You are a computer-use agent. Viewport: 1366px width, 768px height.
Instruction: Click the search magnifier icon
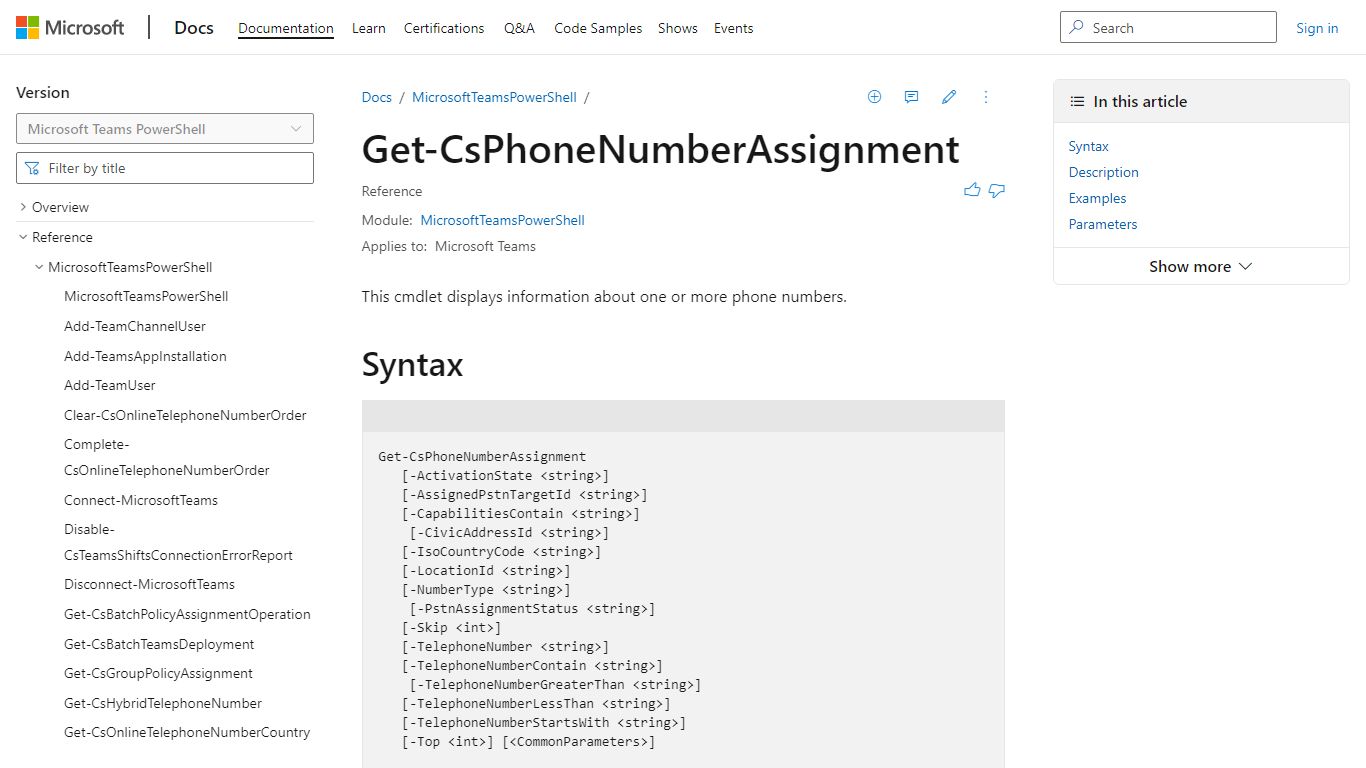[1077, 28]
